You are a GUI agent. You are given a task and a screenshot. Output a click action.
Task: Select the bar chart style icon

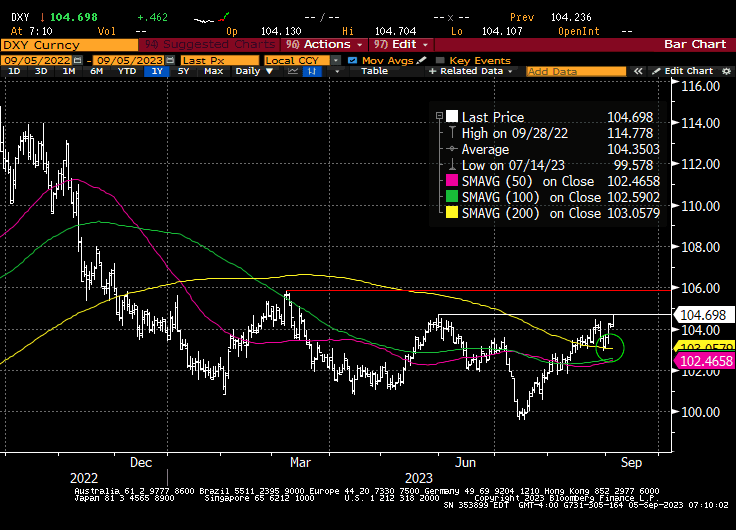pyautogui.click(x=313, y=71)
